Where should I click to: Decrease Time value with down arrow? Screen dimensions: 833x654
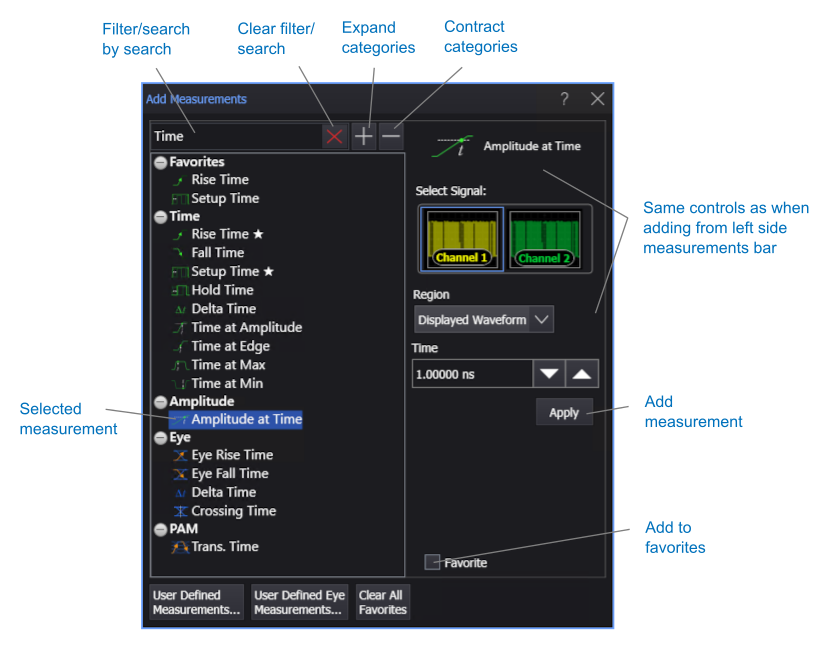point(549,374)
